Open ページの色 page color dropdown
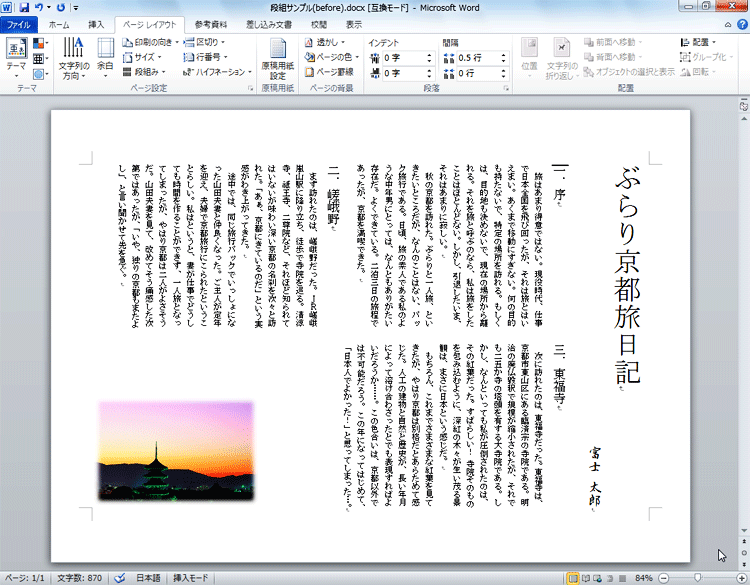This screenshot has height=585, width=750. tap(331, 57)
